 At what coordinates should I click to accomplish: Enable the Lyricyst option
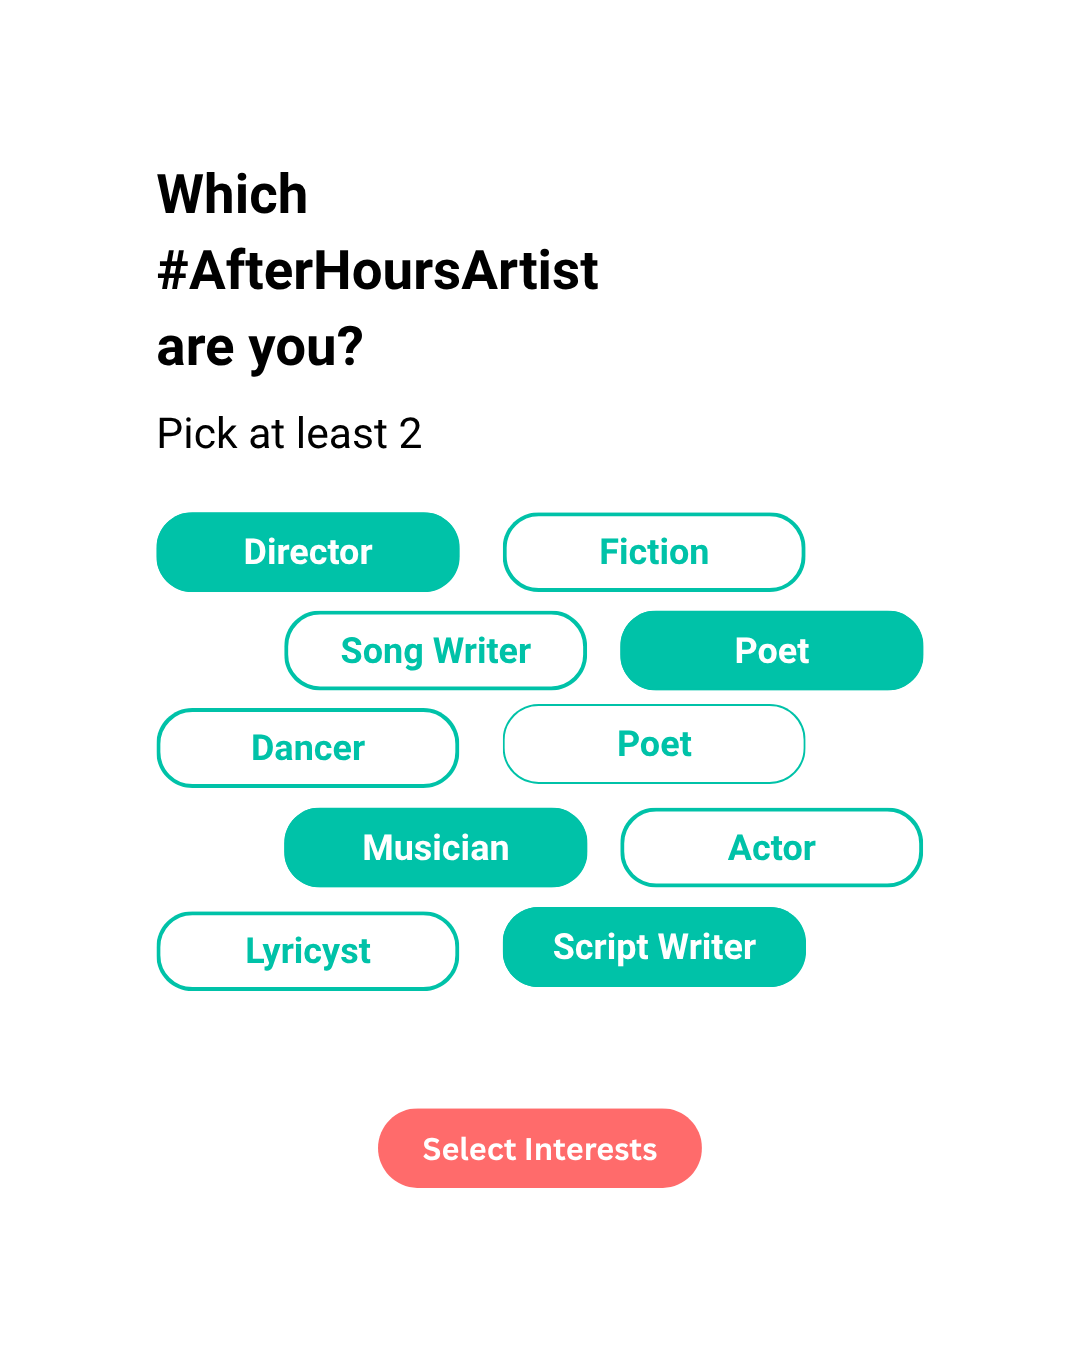click(308, 951)
